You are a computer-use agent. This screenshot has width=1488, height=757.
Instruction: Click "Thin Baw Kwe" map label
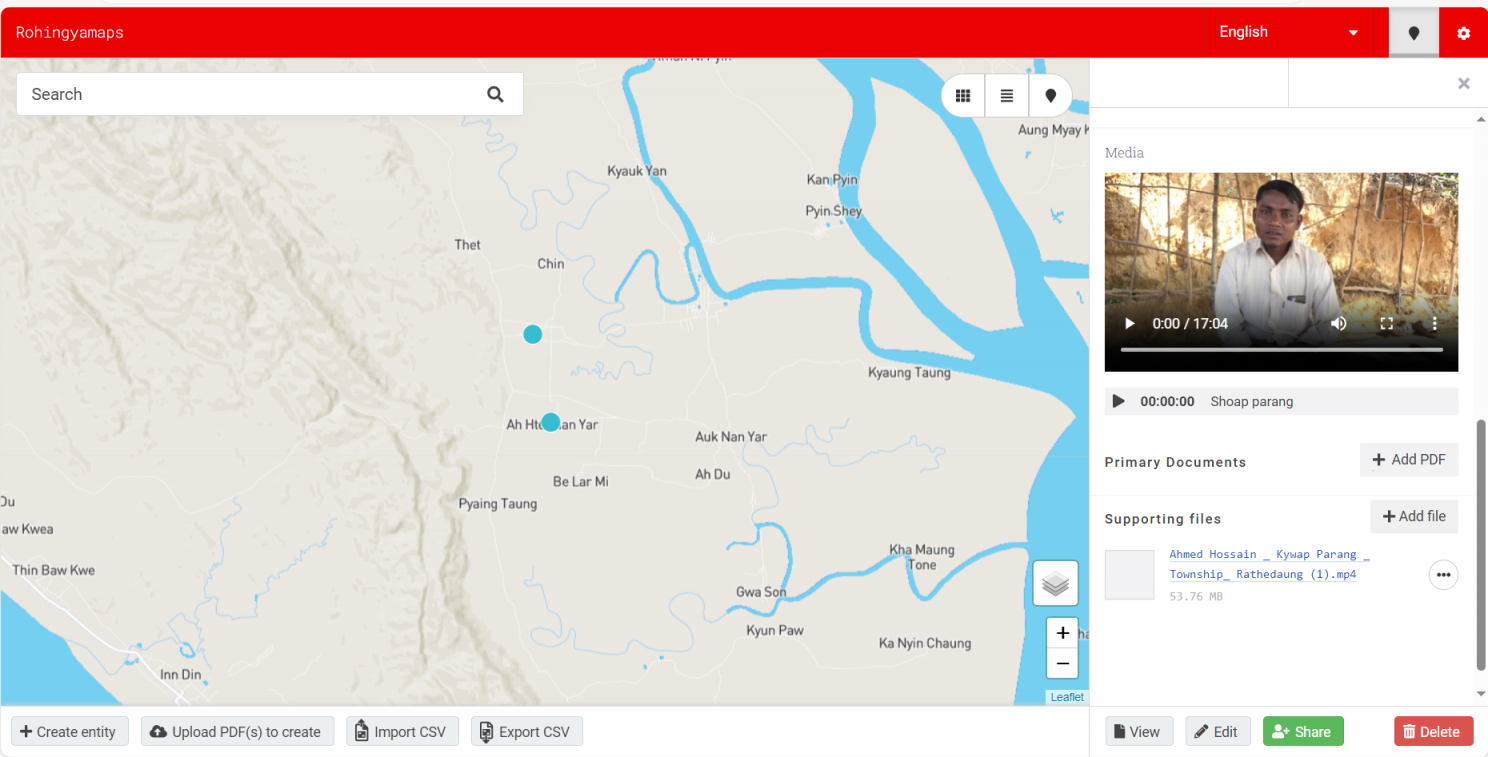[x=54, y=571]
